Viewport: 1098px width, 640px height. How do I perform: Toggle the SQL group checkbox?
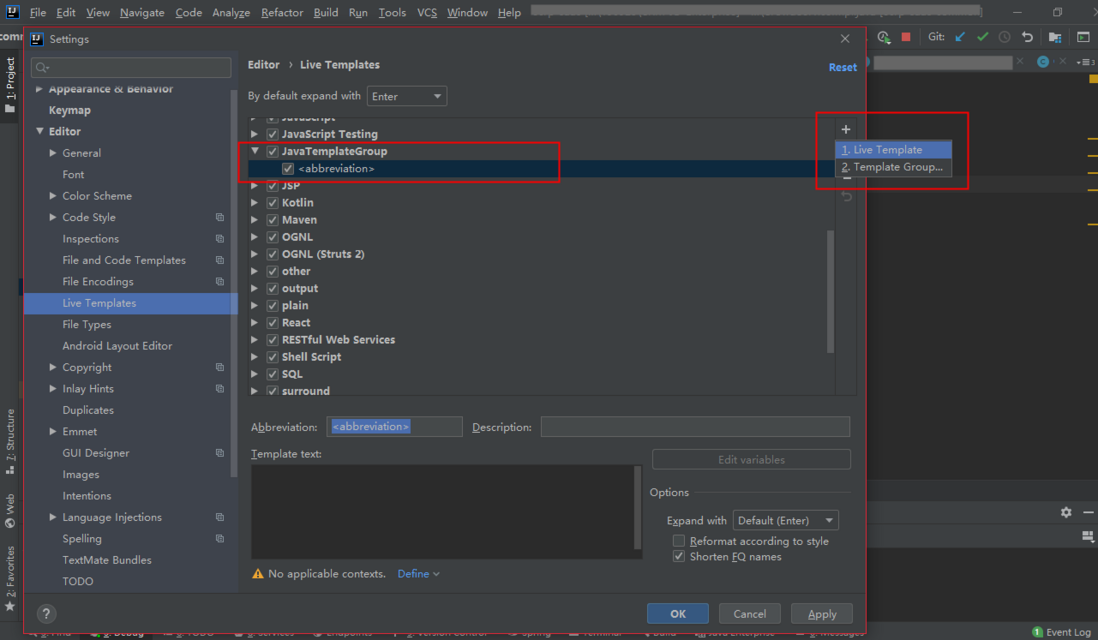tap(272, 374)
